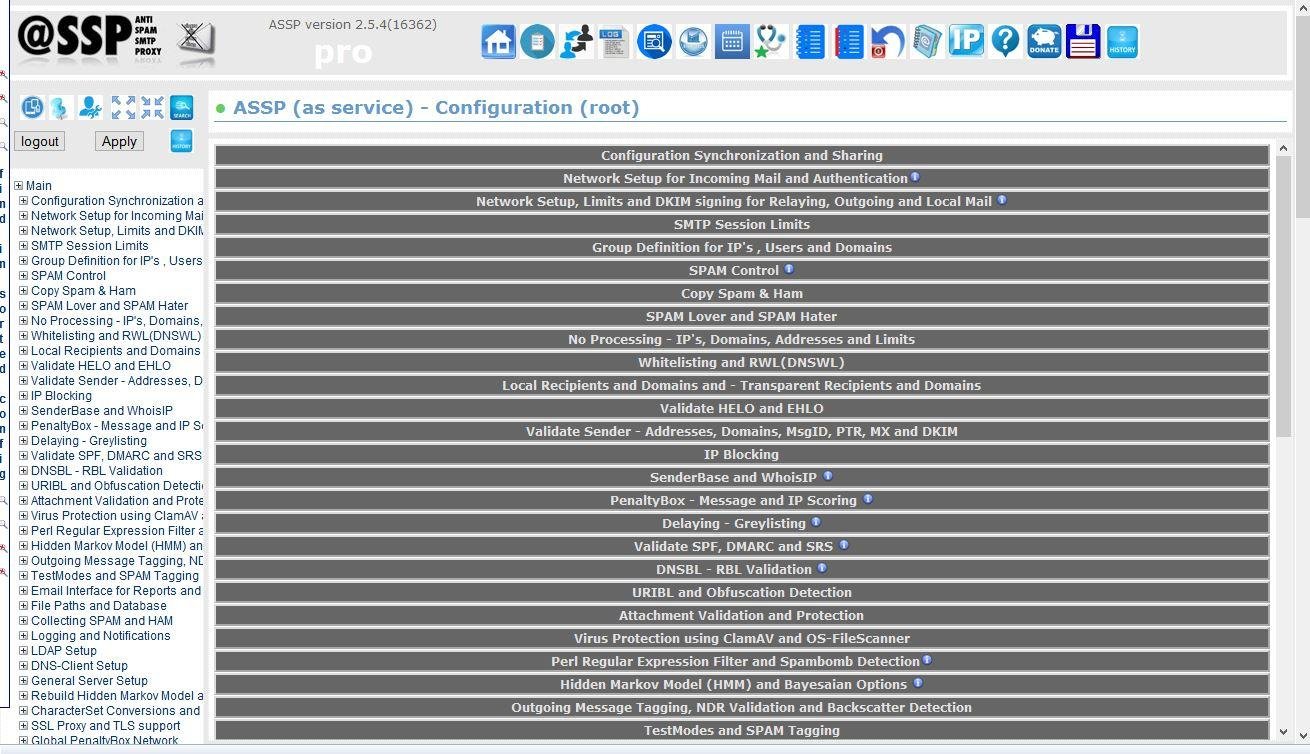This screenshot has width=1310, height=754.
Task: Open the Home icon in top toolbar
Action: pyautogui.click(x=498, y=42)
